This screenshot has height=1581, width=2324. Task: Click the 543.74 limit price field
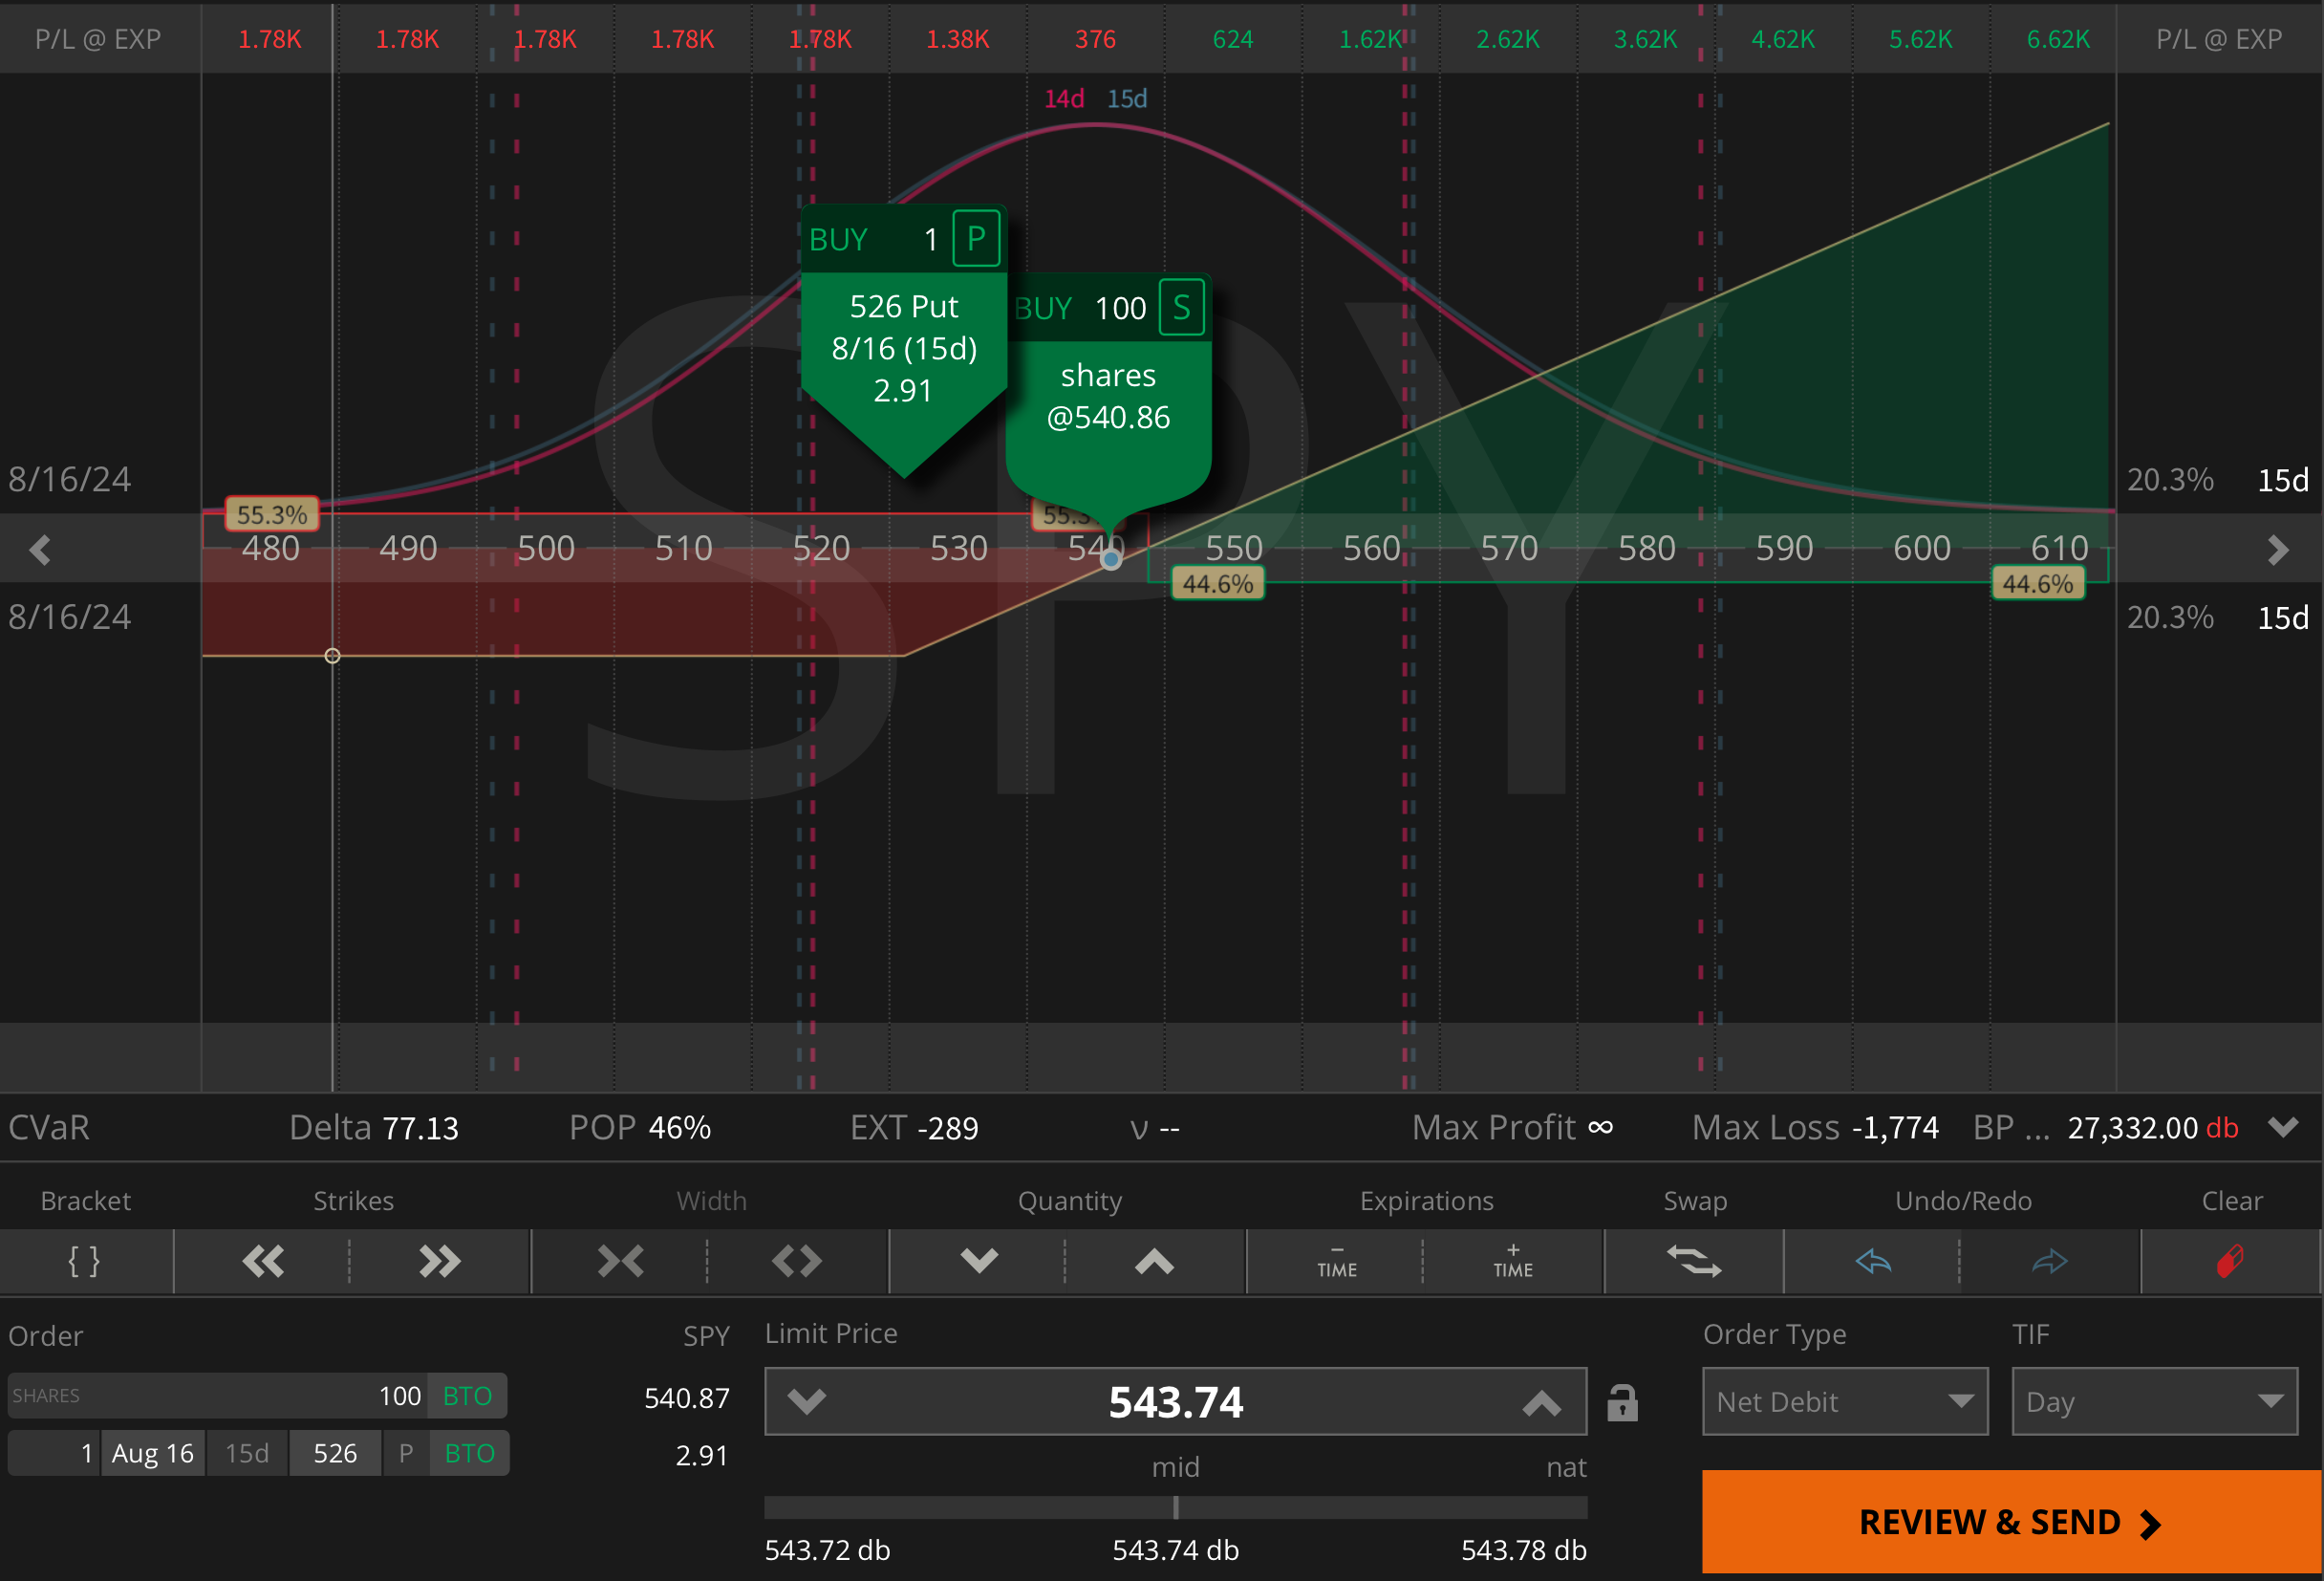pos(1176,1401)
